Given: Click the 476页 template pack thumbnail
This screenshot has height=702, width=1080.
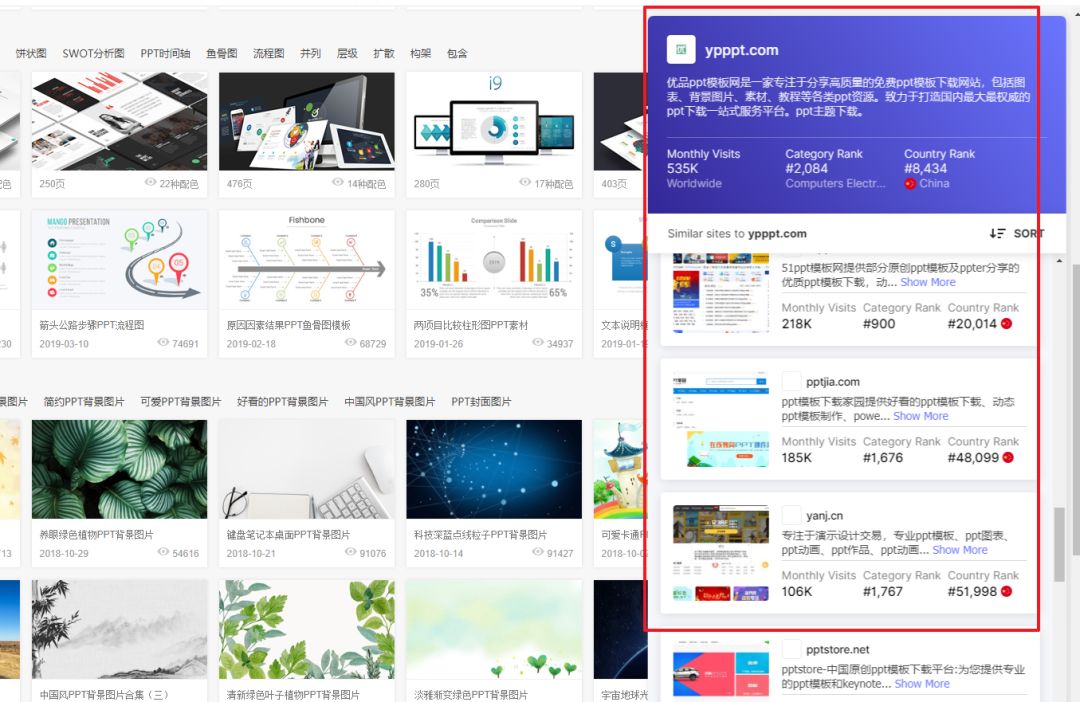Looking at the screenshot, I should tap(307, 121).
